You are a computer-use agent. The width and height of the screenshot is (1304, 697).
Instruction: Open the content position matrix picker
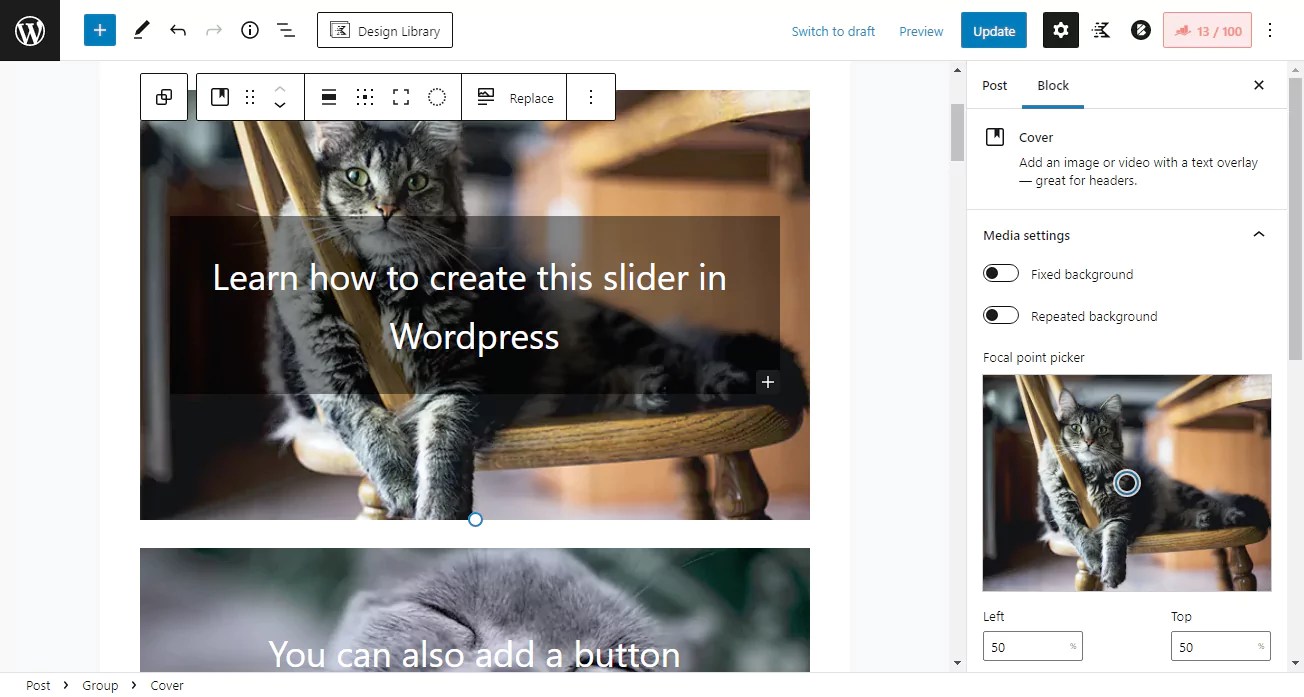tap(365, 97)
